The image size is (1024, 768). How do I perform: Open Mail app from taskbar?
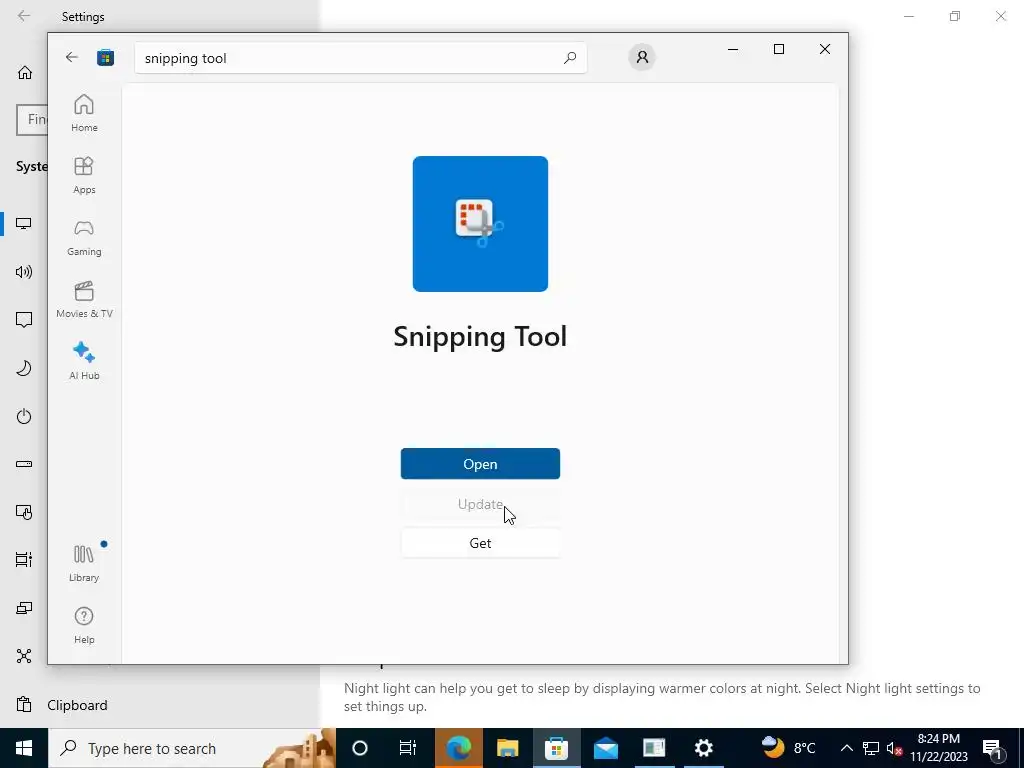(605, 748)
